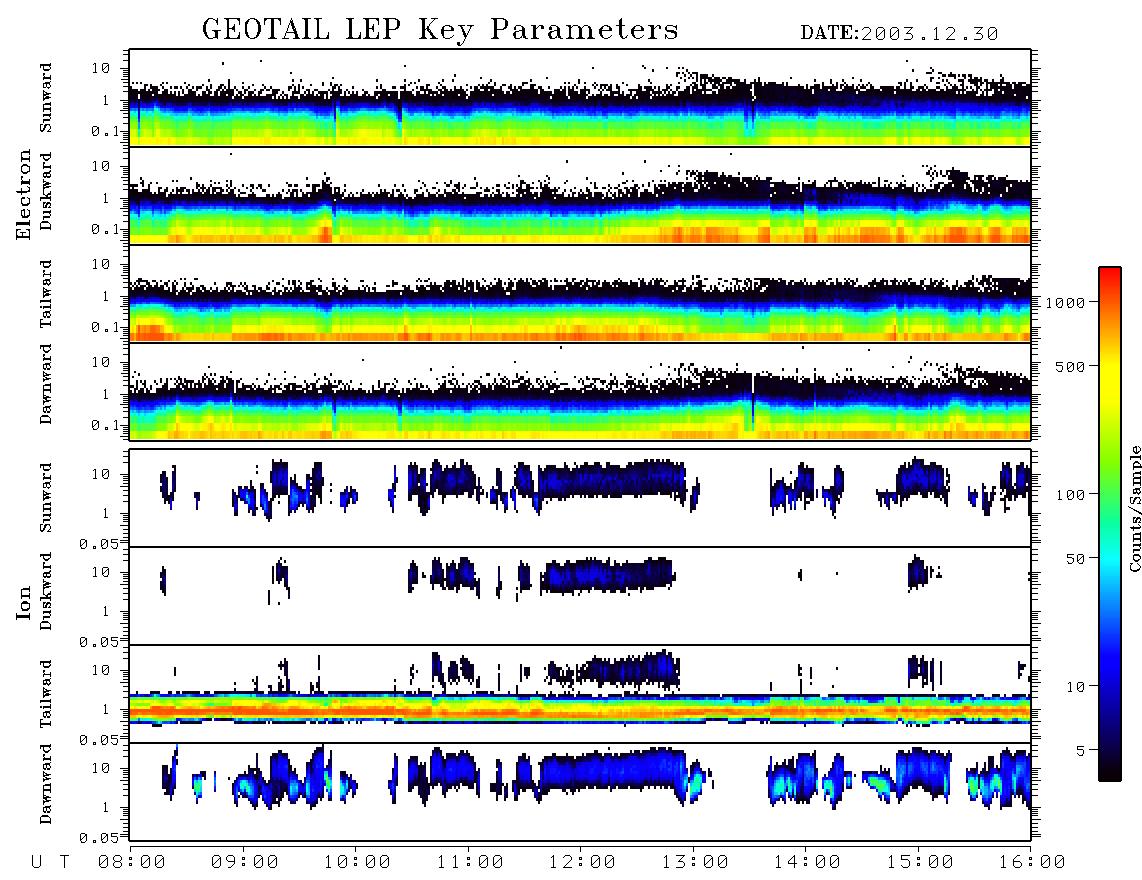Click the 'U T' time axis label
Image resolution: width=1142 pixels, height=880 pixels.
tap(50, 863)
